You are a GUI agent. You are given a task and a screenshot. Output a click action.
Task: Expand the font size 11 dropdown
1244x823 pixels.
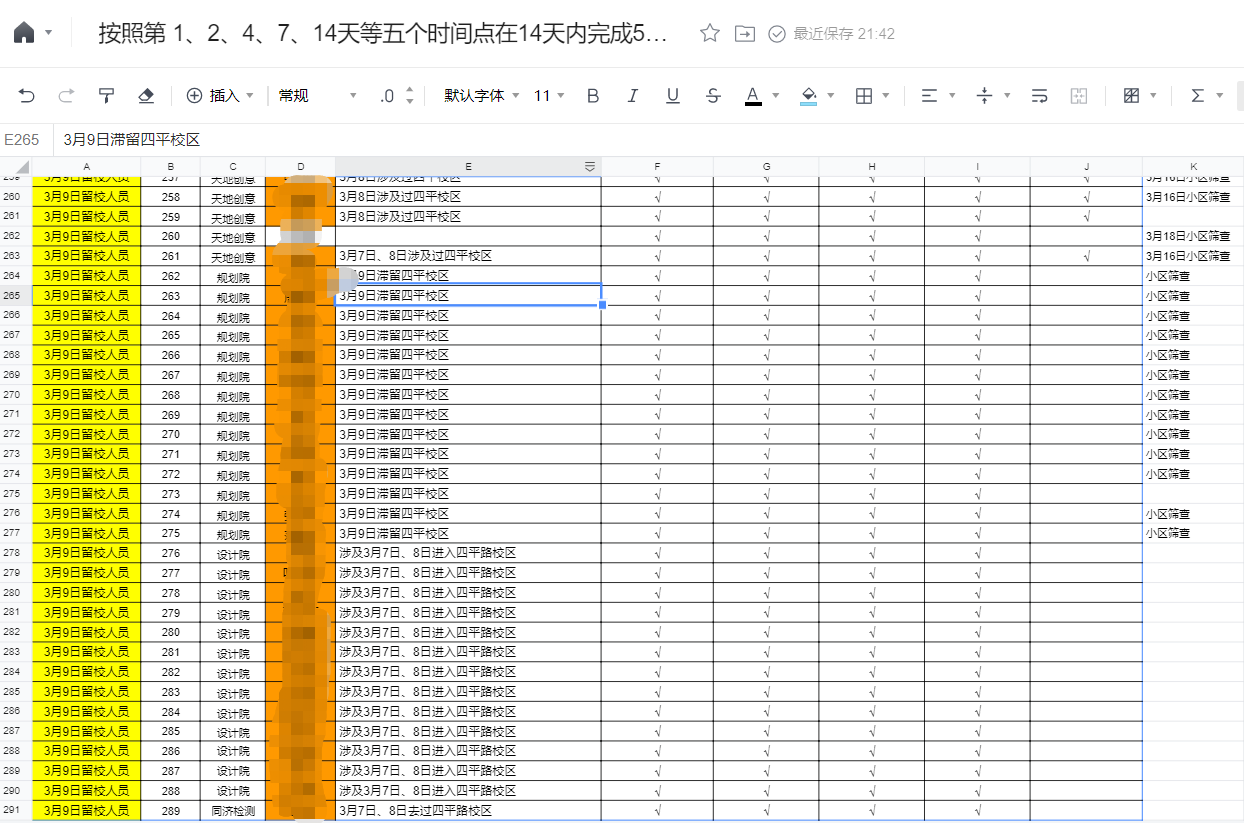tap(549, 96)
